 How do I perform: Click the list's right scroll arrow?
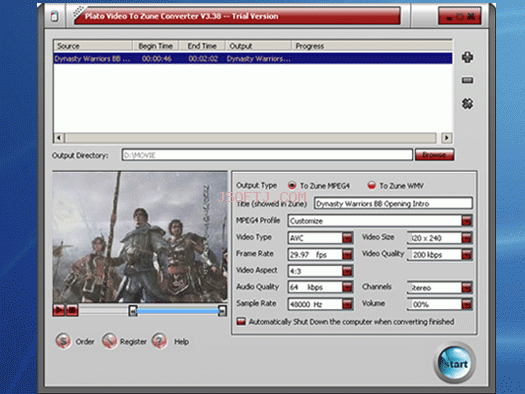click(447, 138)
